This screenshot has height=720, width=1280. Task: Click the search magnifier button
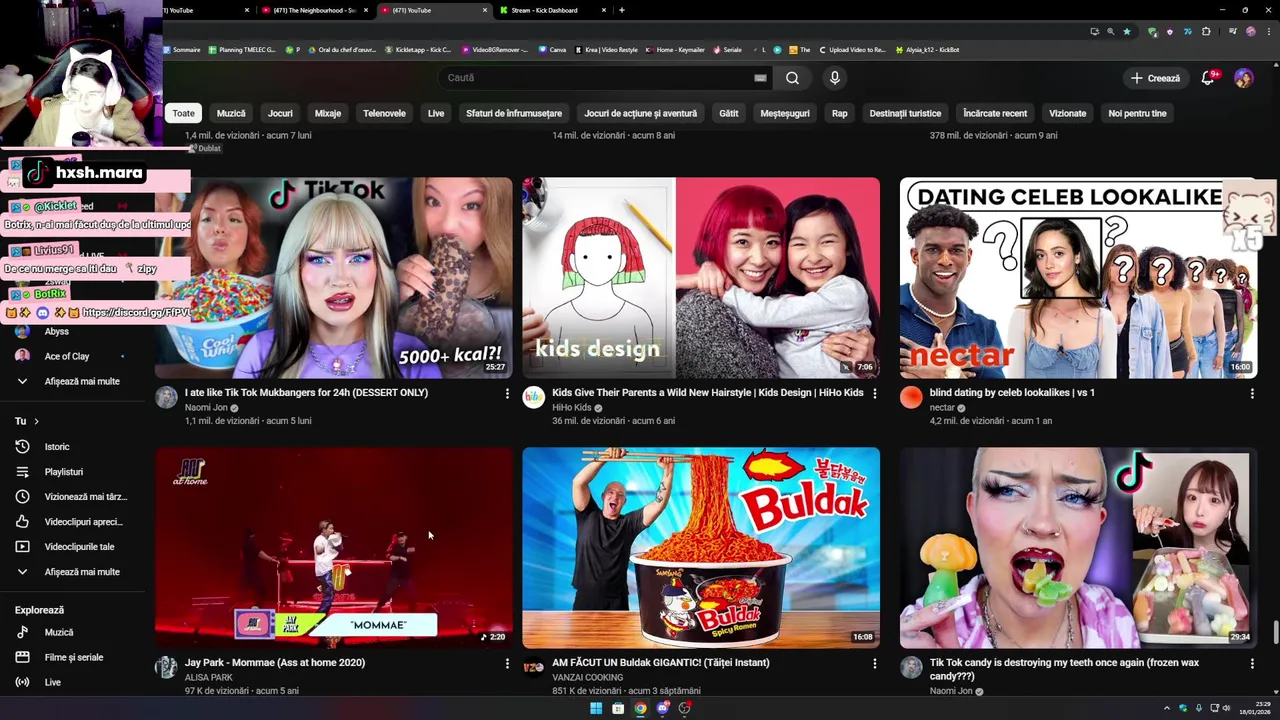792,78
